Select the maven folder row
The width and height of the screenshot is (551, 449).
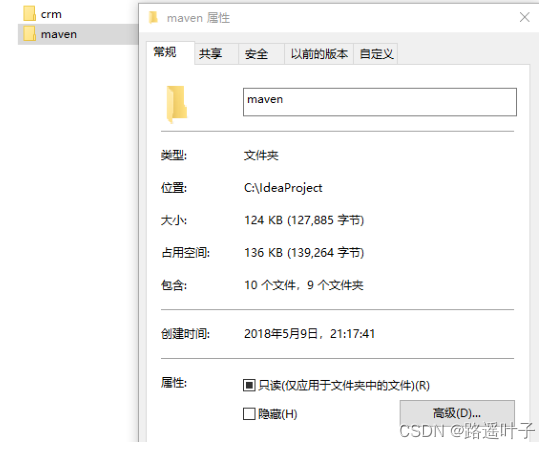(78, 34)
